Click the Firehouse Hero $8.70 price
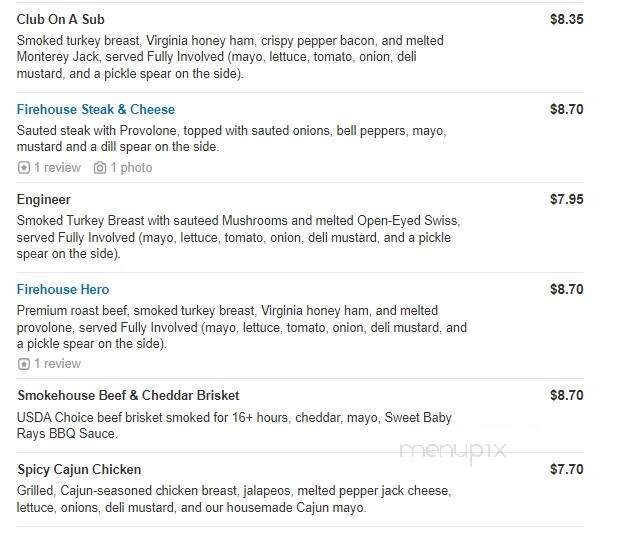632x533 pixels. click(x=567, y=289)
